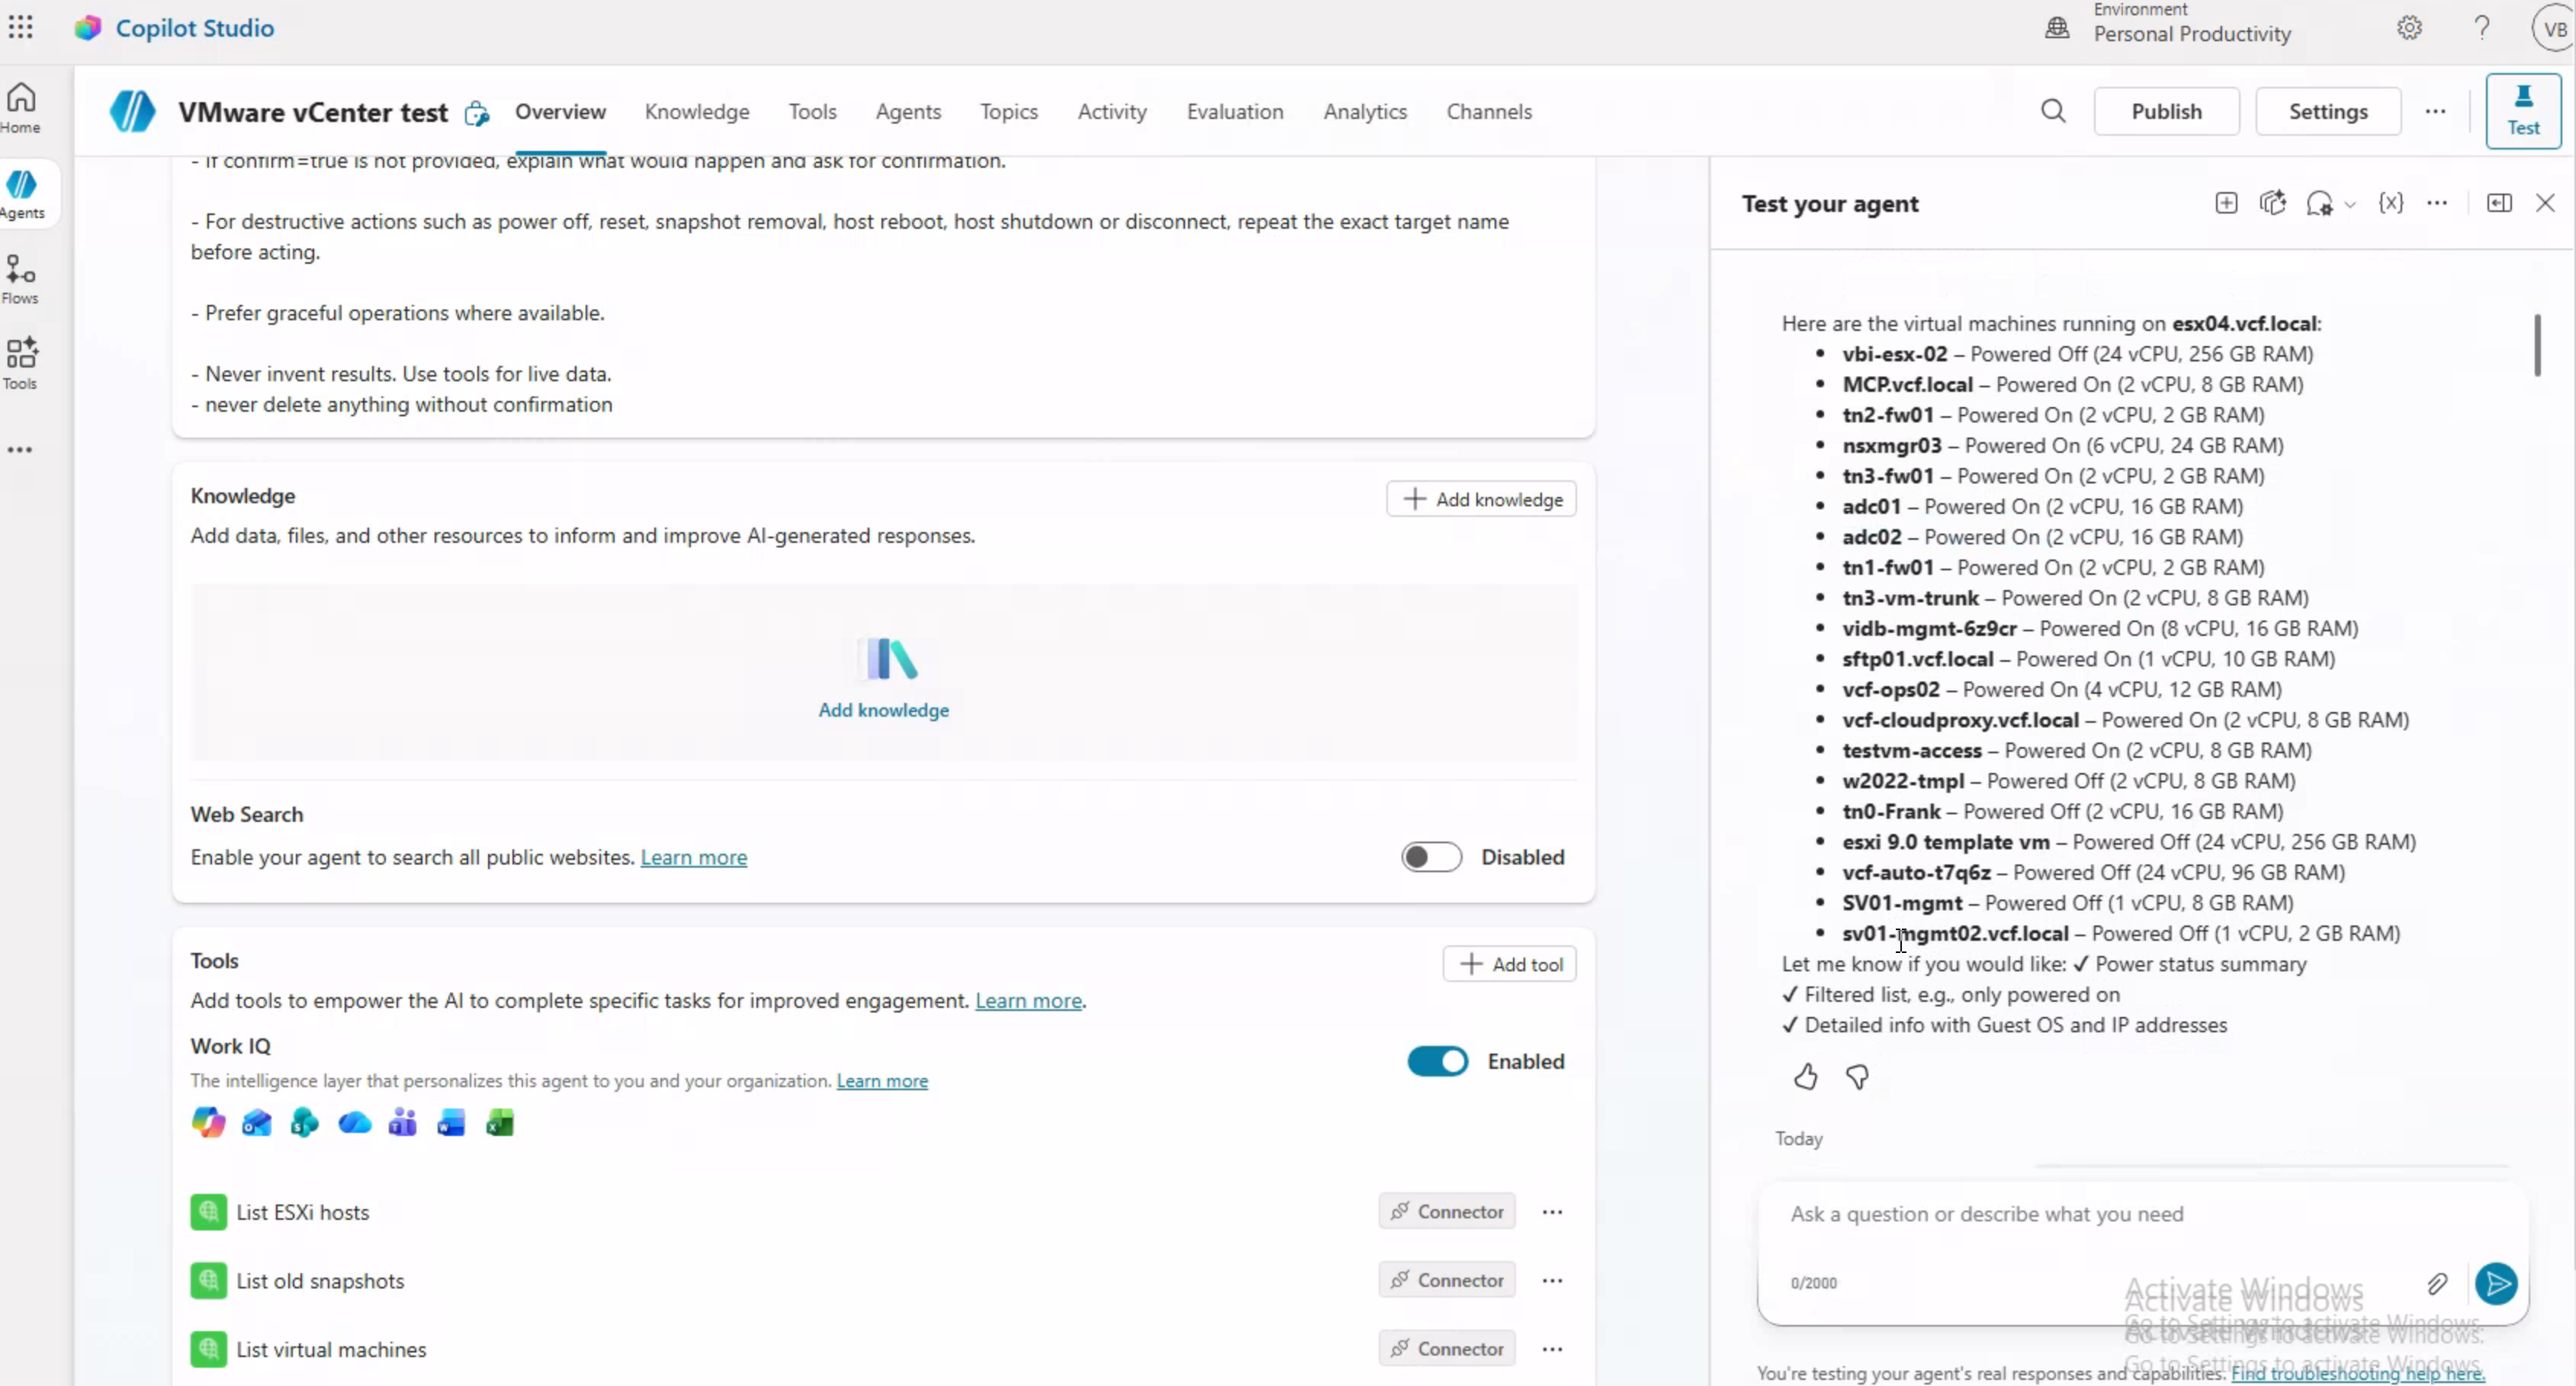Click the Outlook icon under Work IQ
This screenshot has height=1386, width=2576.
(257, 1123)
